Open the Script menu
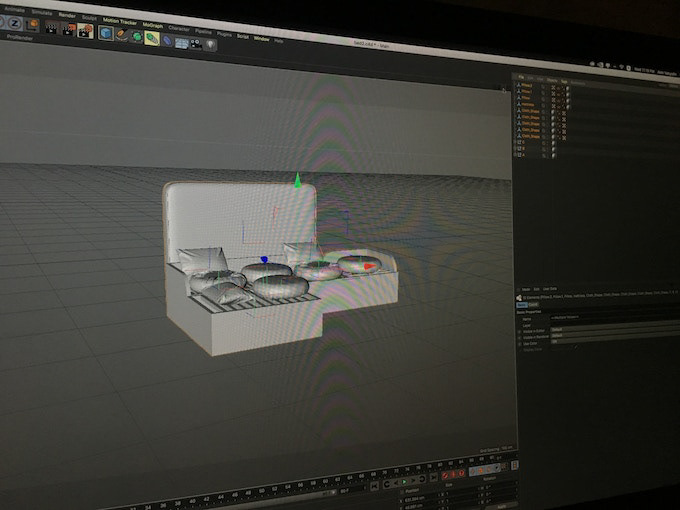This screenshot has height=510, width=680. [x=243, y=36]
